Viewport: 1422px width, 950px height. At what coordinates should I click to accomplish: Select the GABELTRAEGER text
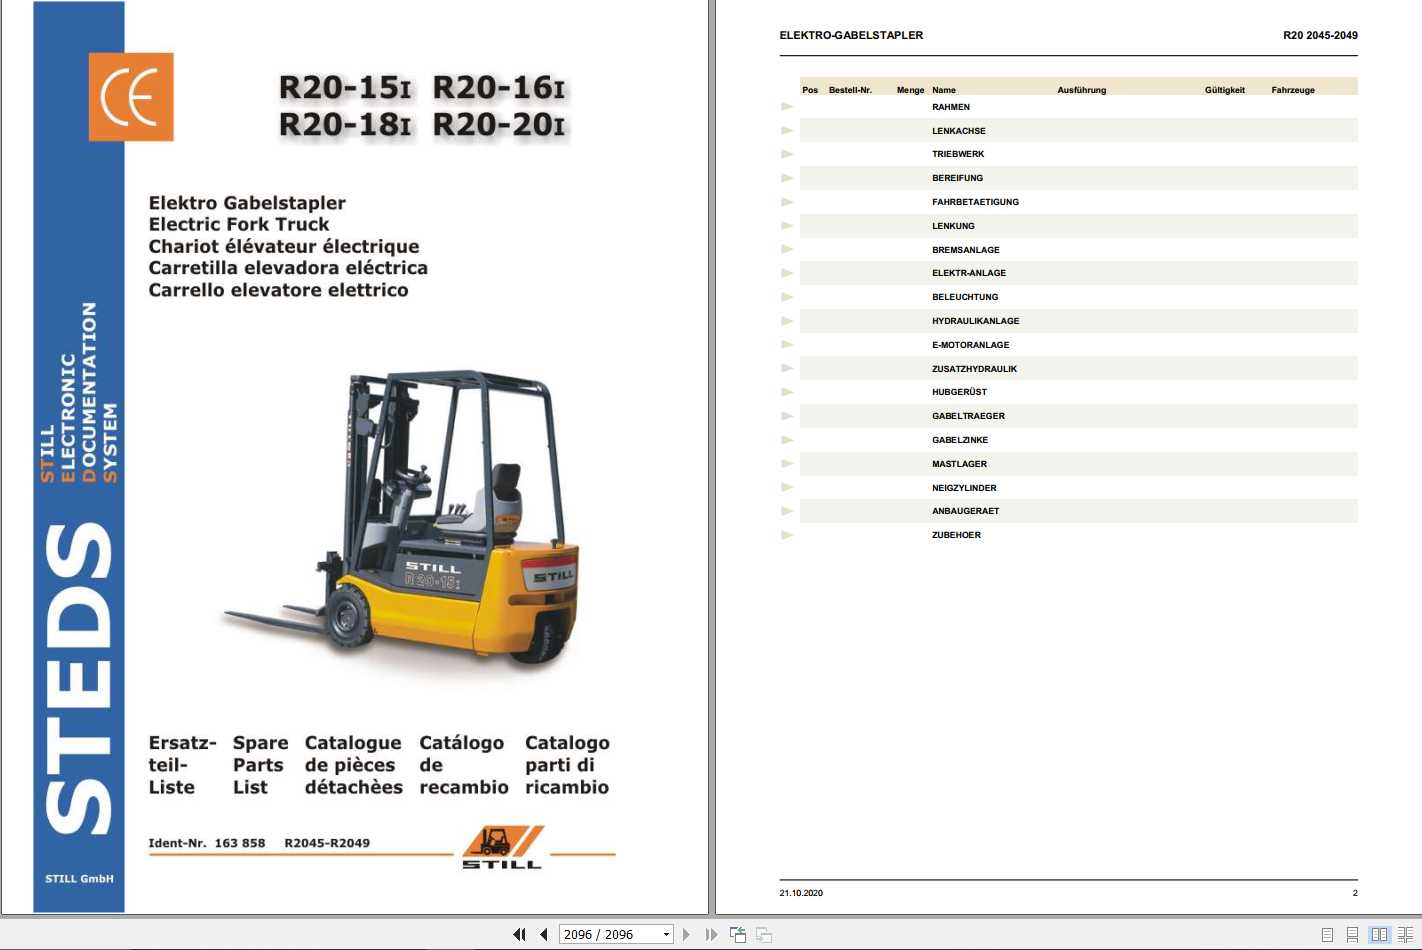point(969,416)
